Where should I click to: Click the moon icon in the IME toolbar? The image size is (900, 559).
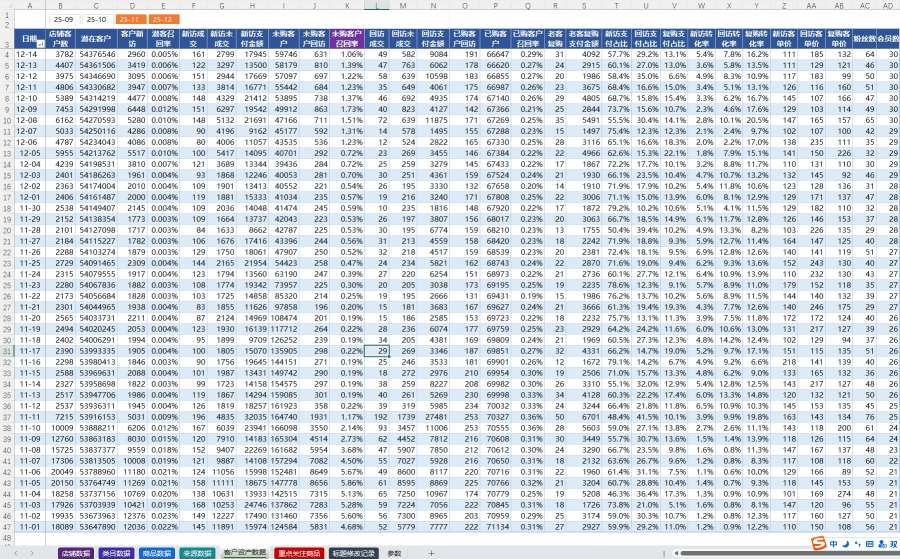(847, 543)
